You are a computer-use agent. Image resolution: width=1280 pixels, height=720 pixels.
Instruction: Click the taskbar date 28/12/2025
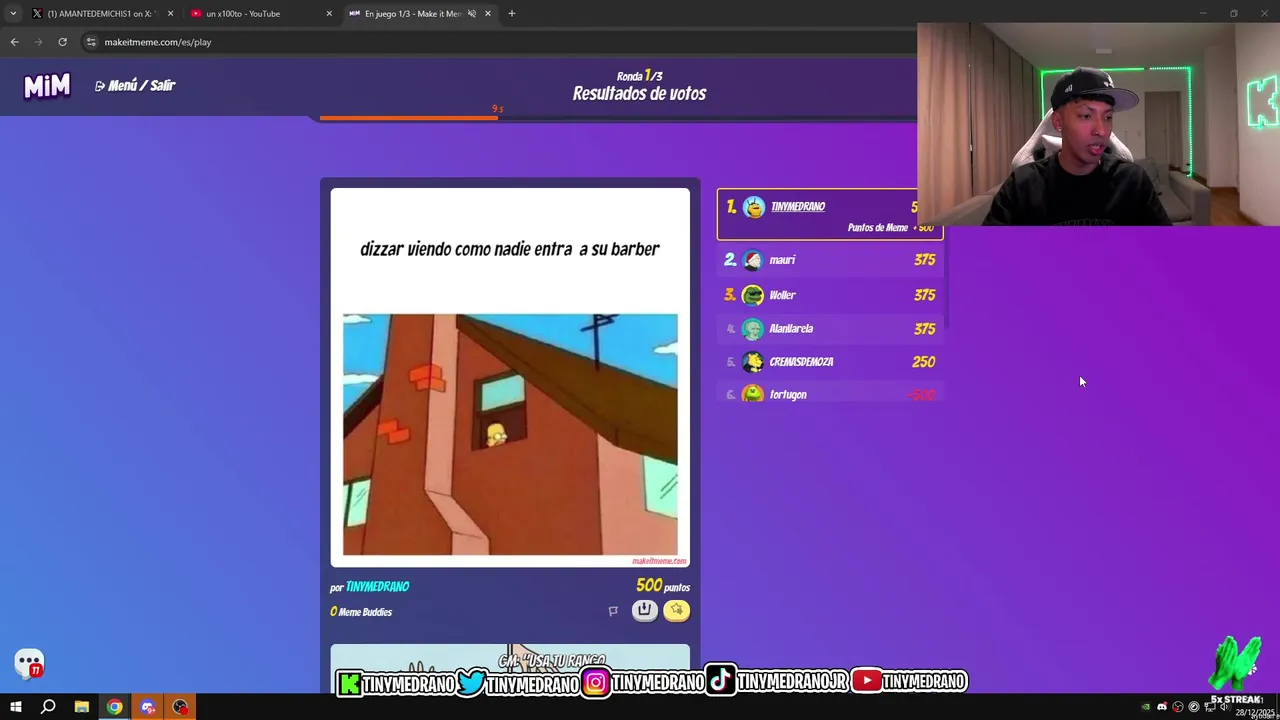1255,712
